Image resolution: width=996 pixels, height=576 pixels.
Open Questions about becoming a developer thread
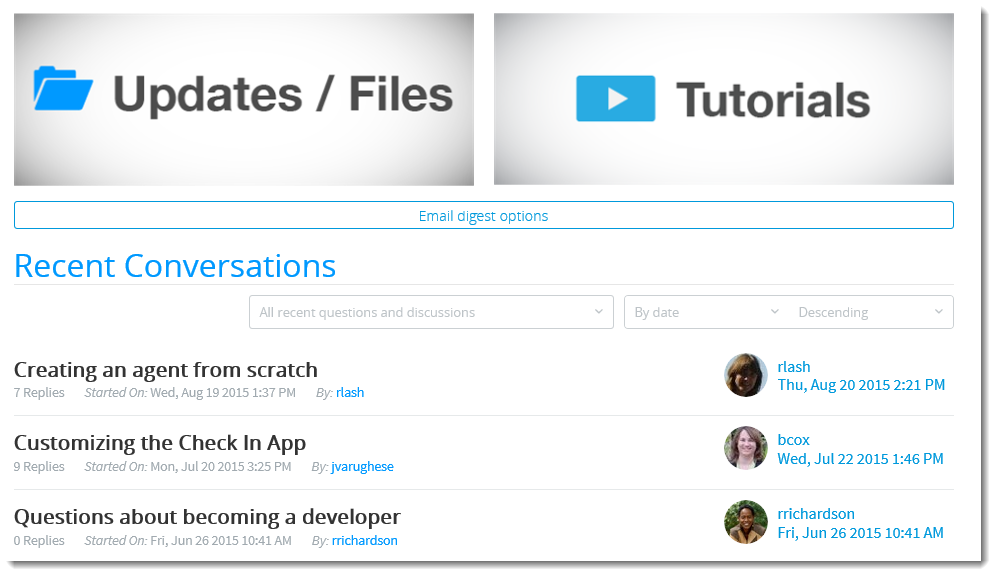coord(207,517)
